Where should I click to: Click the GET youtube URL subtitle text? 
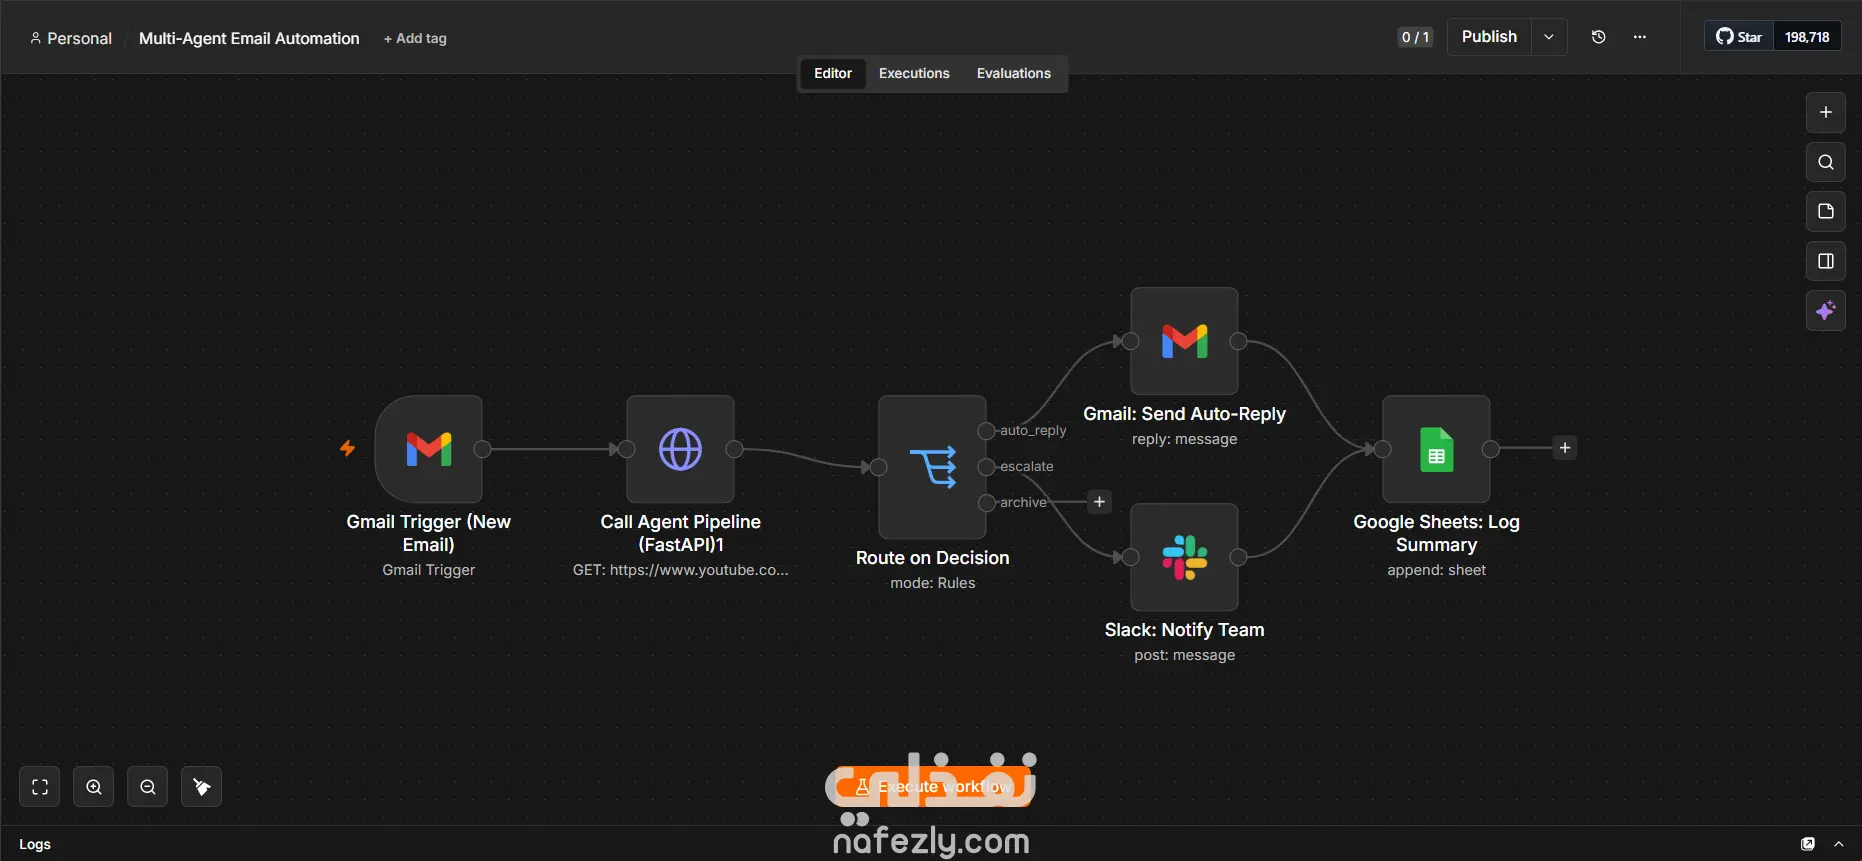680,570
